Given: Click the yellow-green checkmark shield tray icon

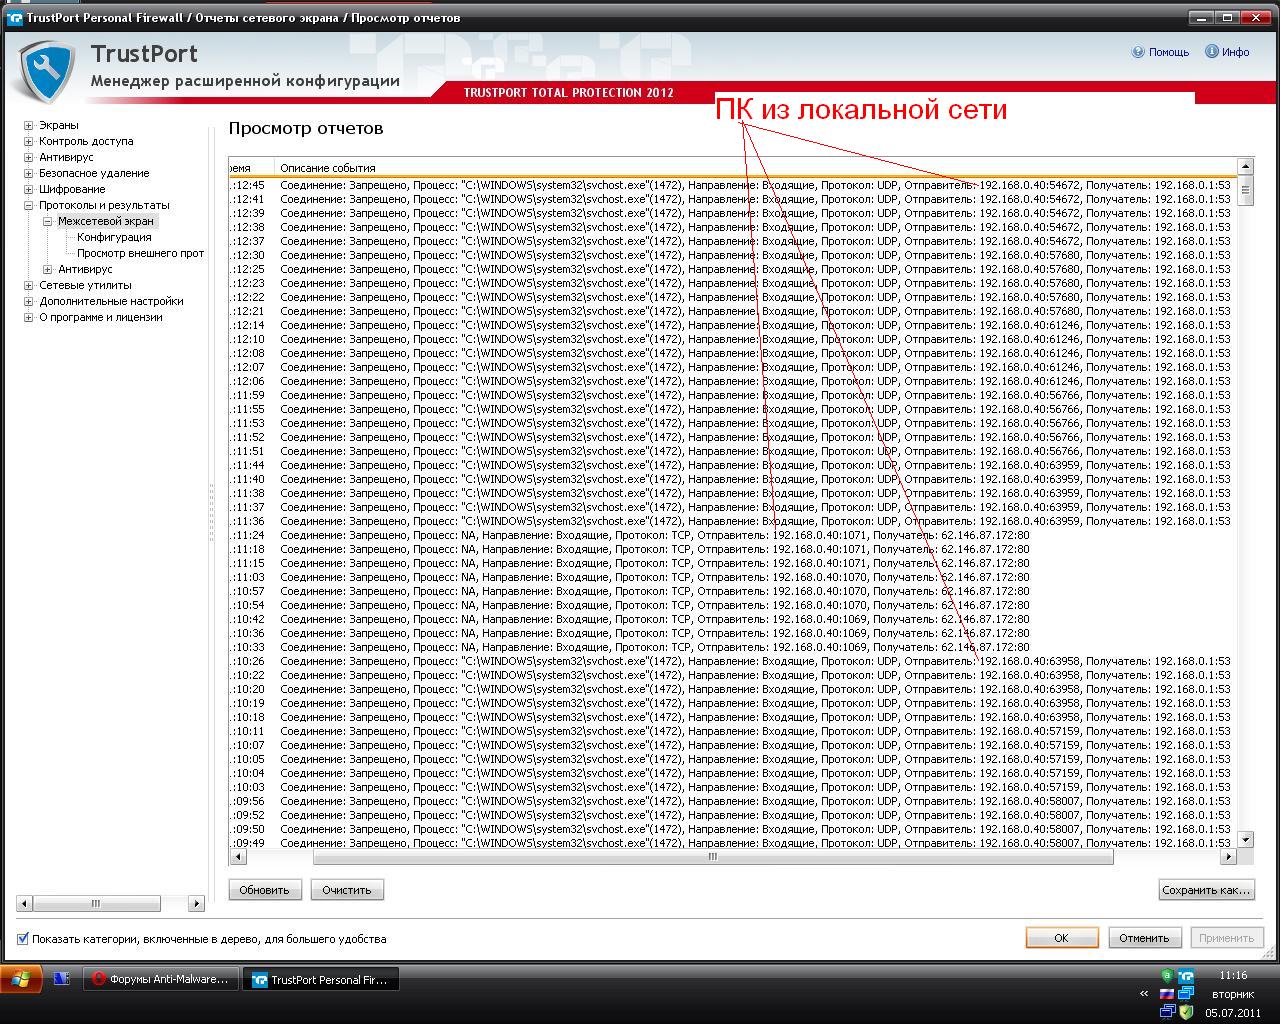Looking at the screenshot, I should coord(1186,1012).
